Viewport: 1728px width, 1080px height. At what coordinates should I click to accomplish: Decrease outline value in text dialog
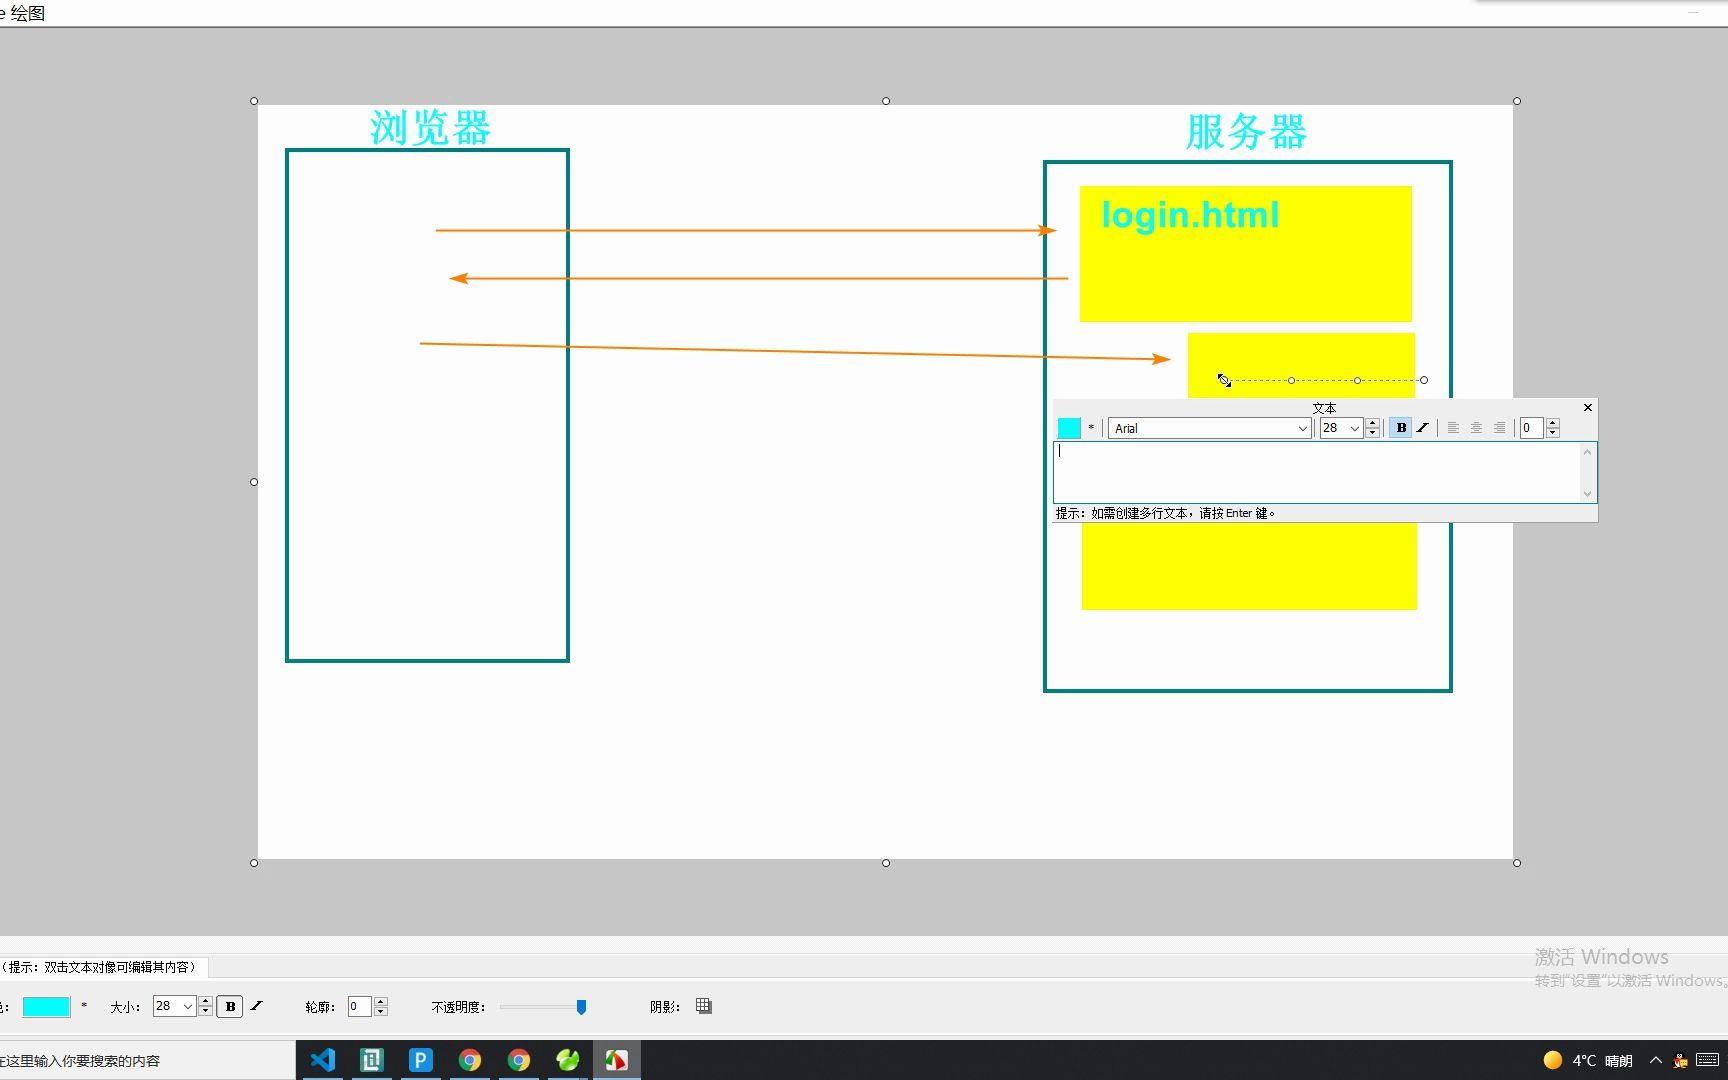tap(1553, 433)
